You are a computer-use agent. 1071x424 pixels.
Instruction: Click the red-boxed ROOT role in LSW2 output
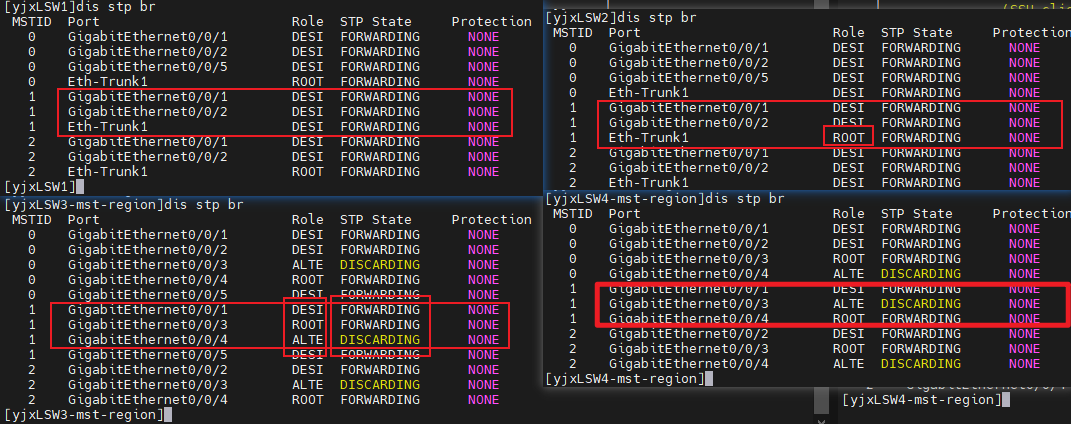tap(848, 137)
